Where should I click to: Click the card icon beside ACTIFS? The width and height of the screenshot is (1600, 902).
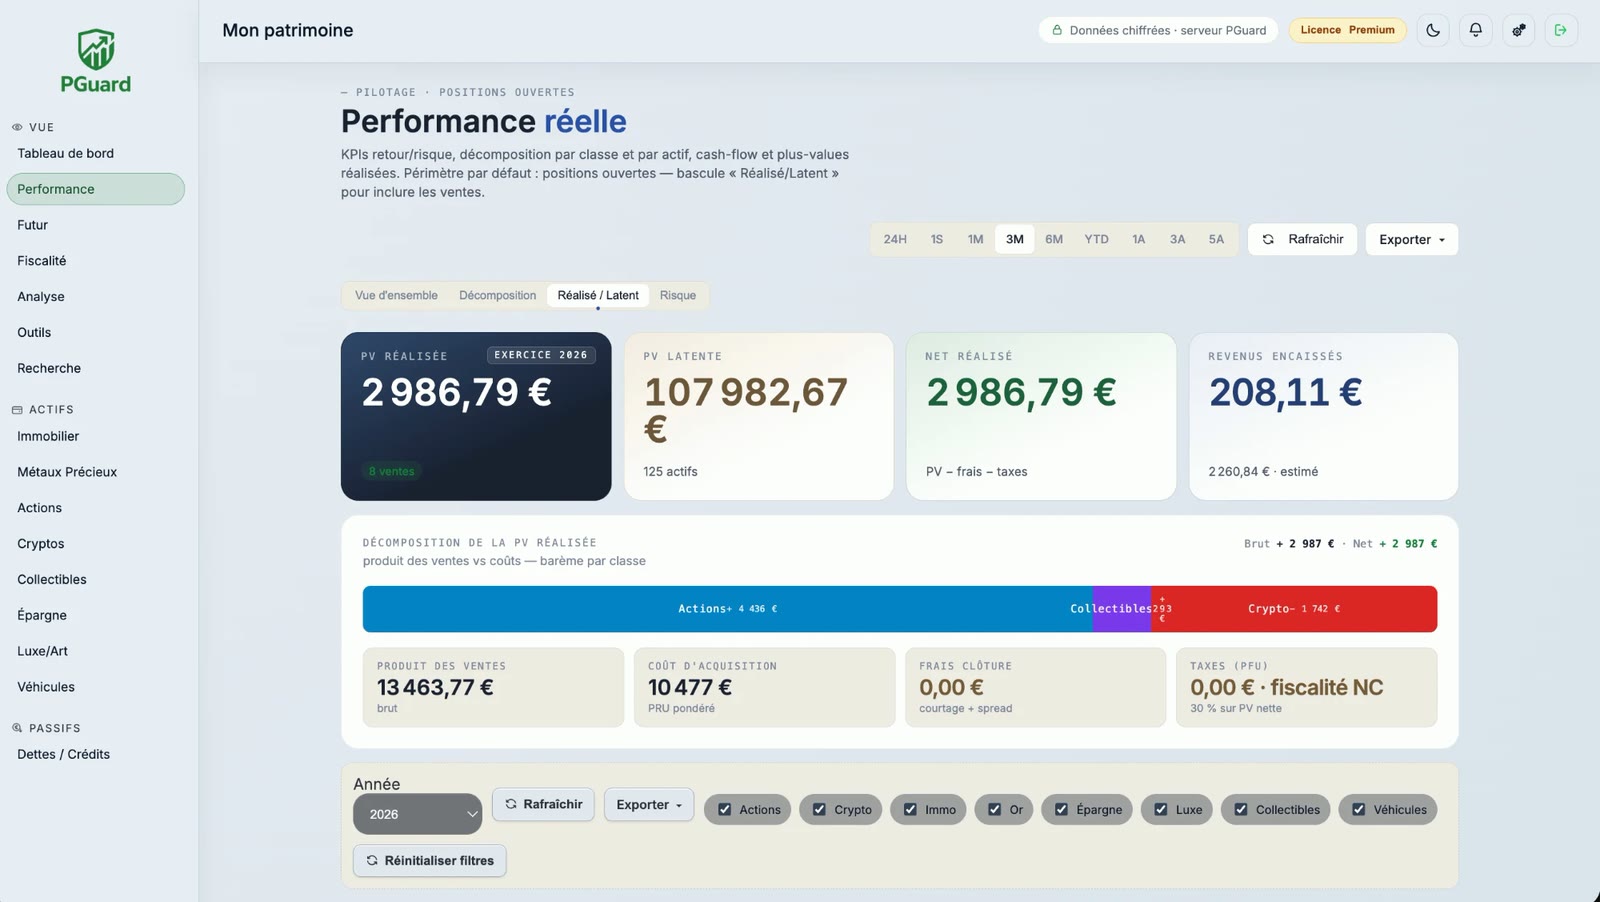tap(17, 410)
